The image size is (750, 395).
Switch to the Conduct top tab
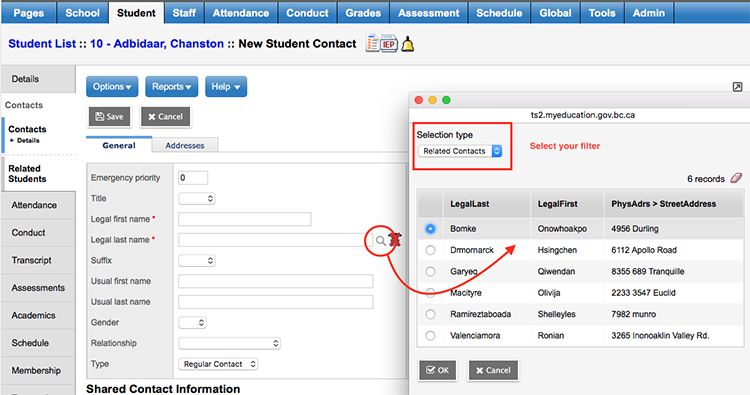pyautogui.click(x=307, y=13)
